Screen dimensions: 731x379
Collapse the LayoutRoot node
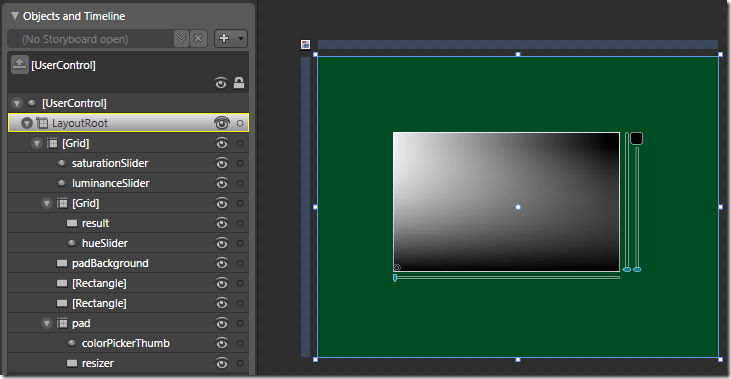27,123
